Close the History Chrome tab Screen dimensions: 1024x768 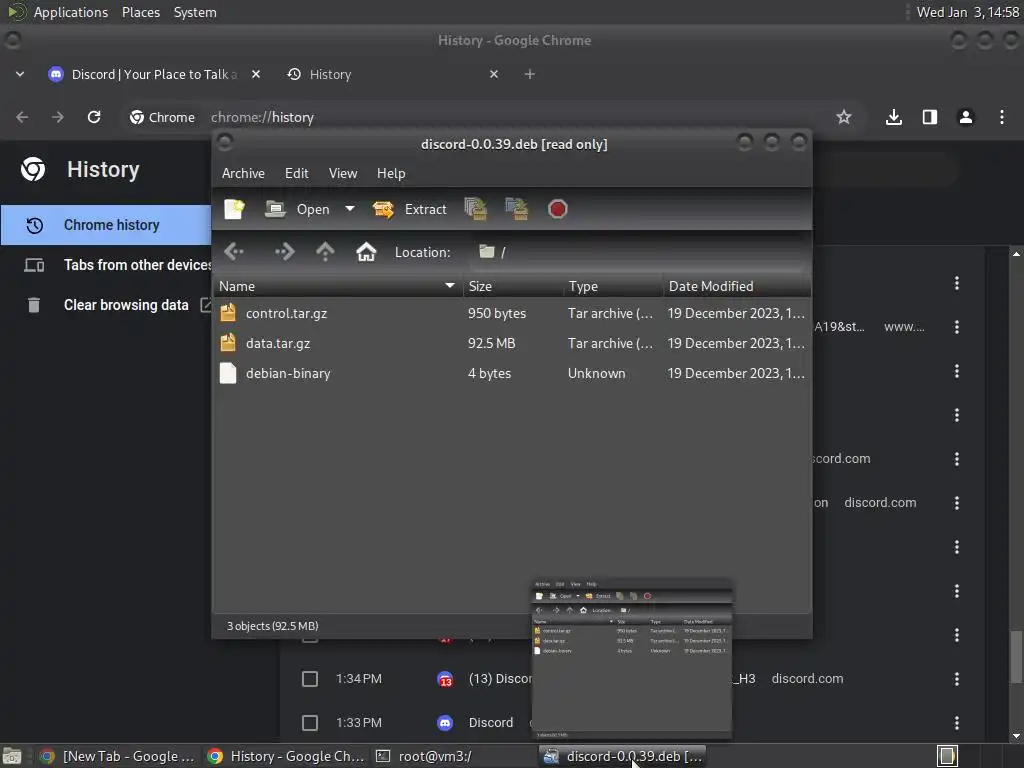point(494,74)
